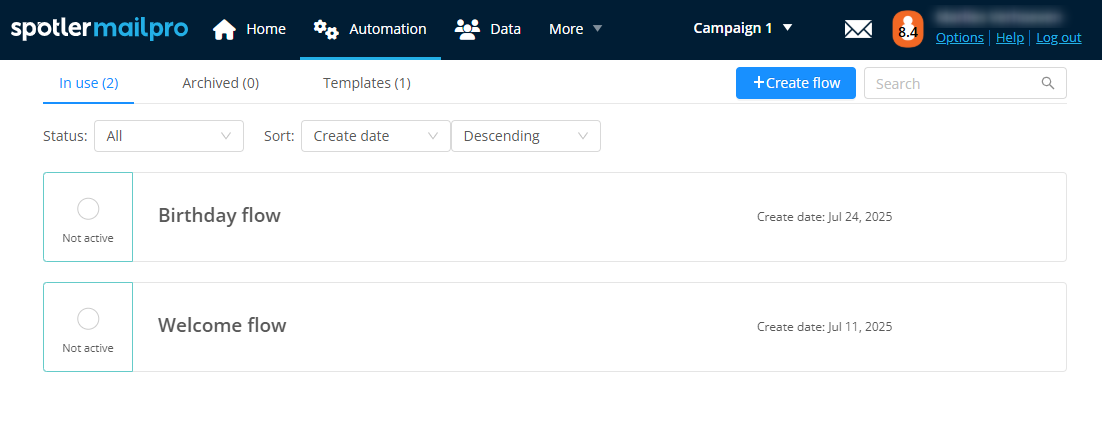This screenshot has height=442, width=1102.
Task: Expand the Status filter dropdown
Action: 168,136
